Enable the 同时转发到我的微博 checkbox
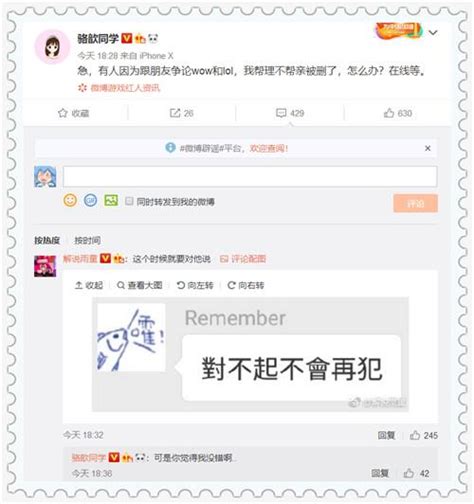Screen dimensions: 474x504 (129, 201)
